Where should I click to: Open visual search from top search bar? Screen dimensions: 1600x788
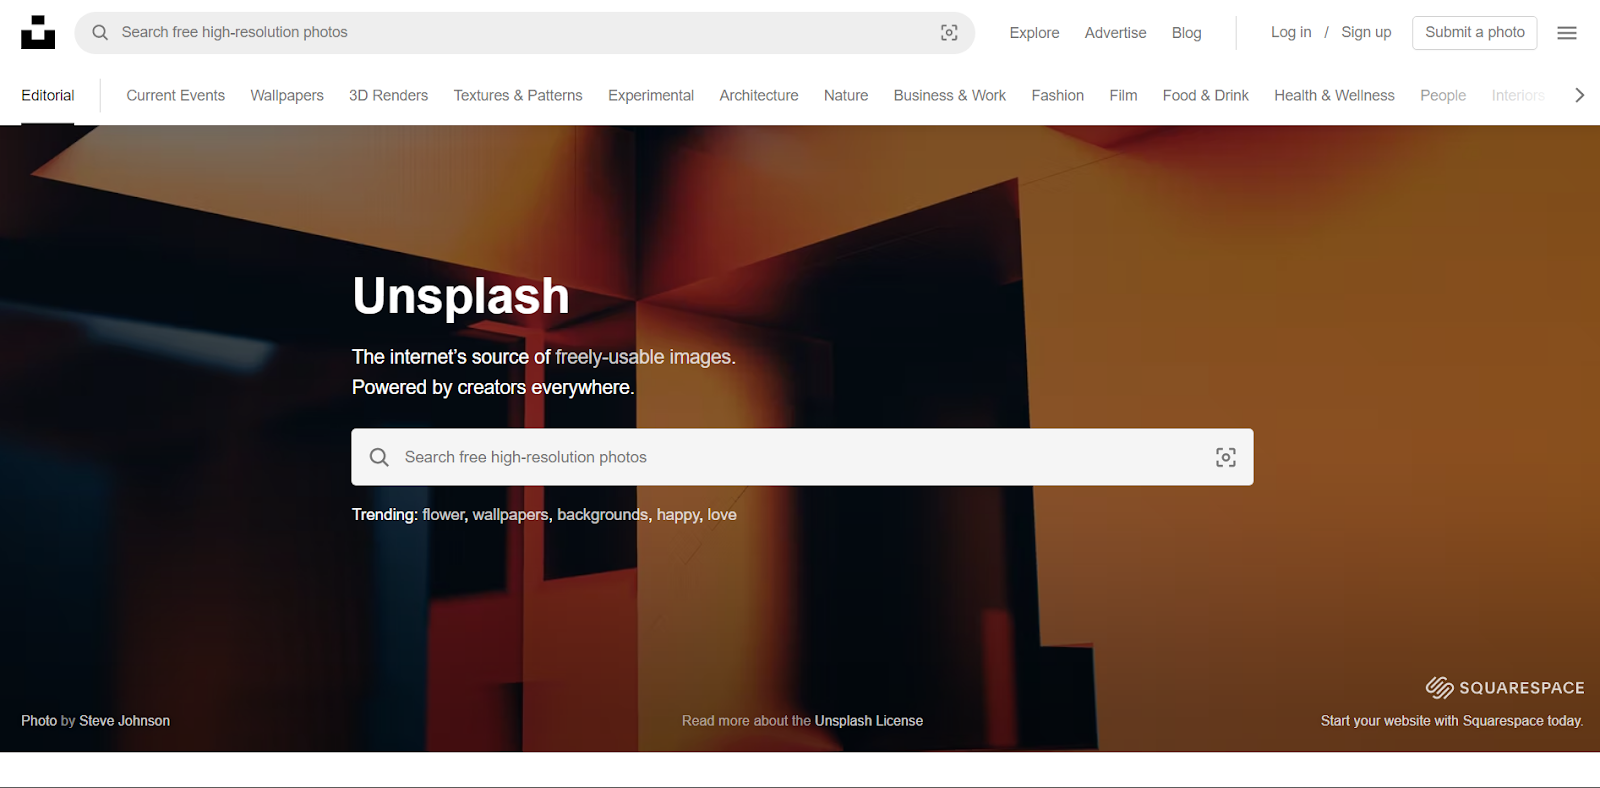[x=949, y=33]
